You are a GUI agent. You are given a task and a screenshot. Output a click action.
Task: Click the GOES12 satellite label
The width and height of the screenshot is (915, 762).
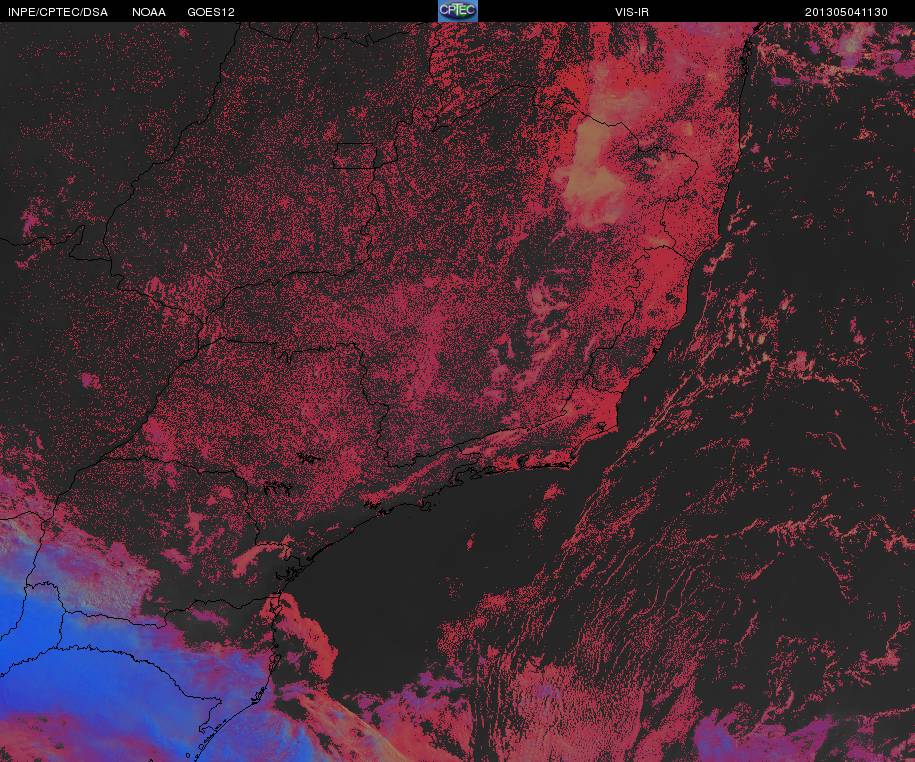pos(211,12)
